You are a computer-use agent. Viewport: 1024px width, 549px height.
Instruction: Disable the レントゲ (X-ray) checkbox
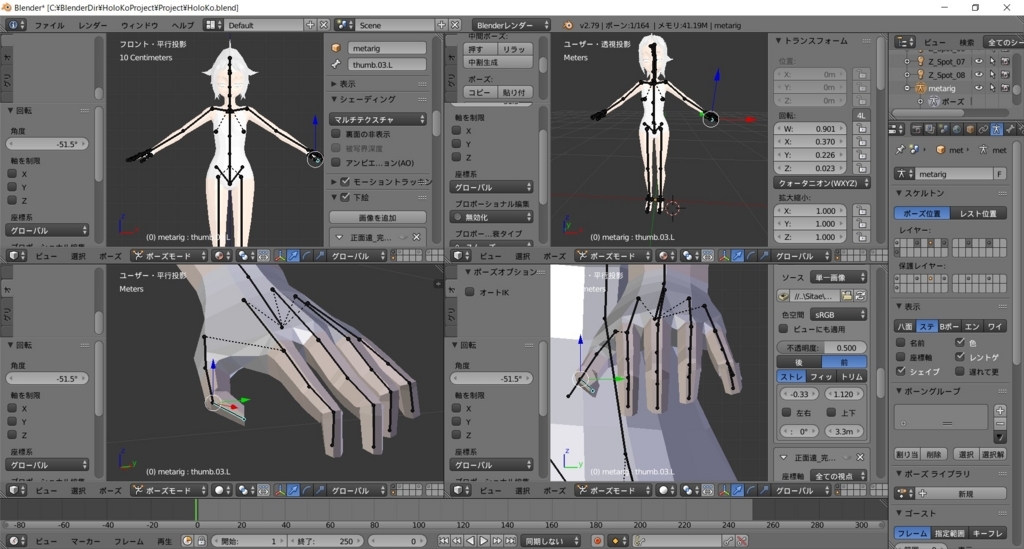pos(960,357)
